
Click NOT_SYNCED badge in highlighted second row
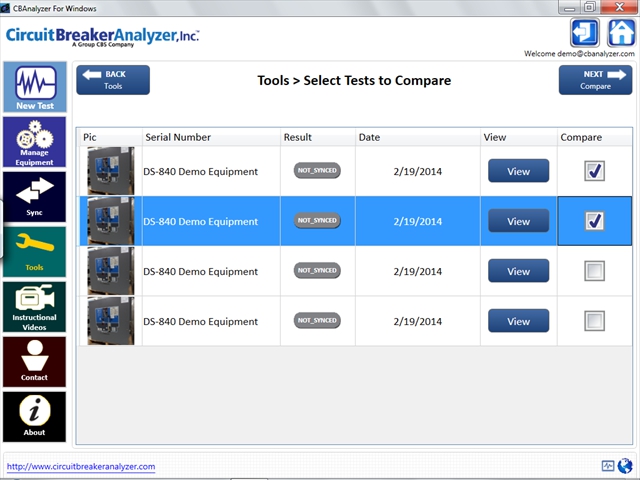click(317, 220)
